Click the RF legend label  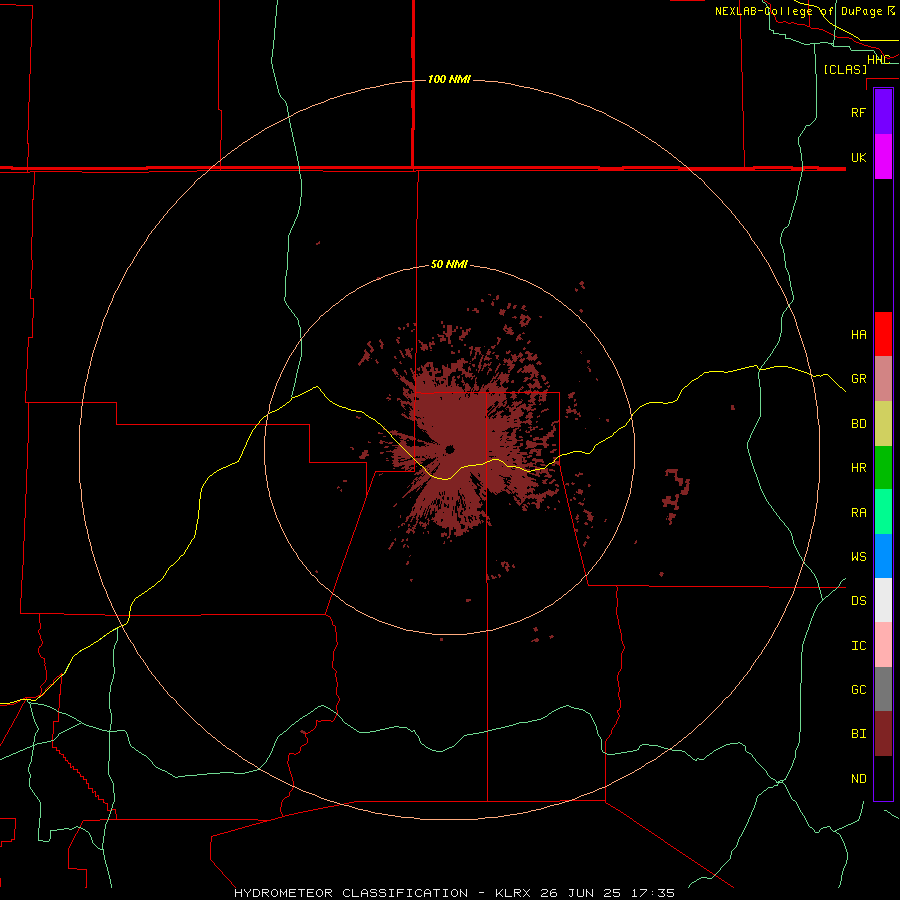[x=859, y=112]
